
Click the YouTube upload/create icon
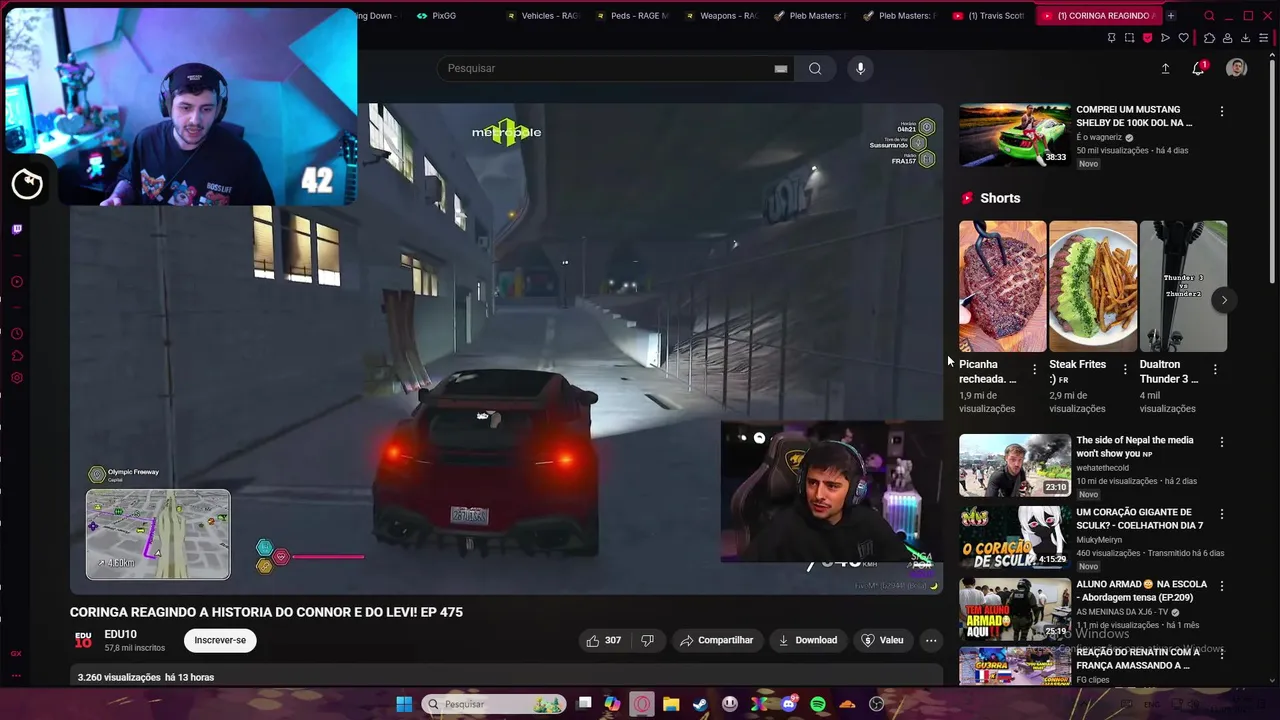click(1165, 68)
